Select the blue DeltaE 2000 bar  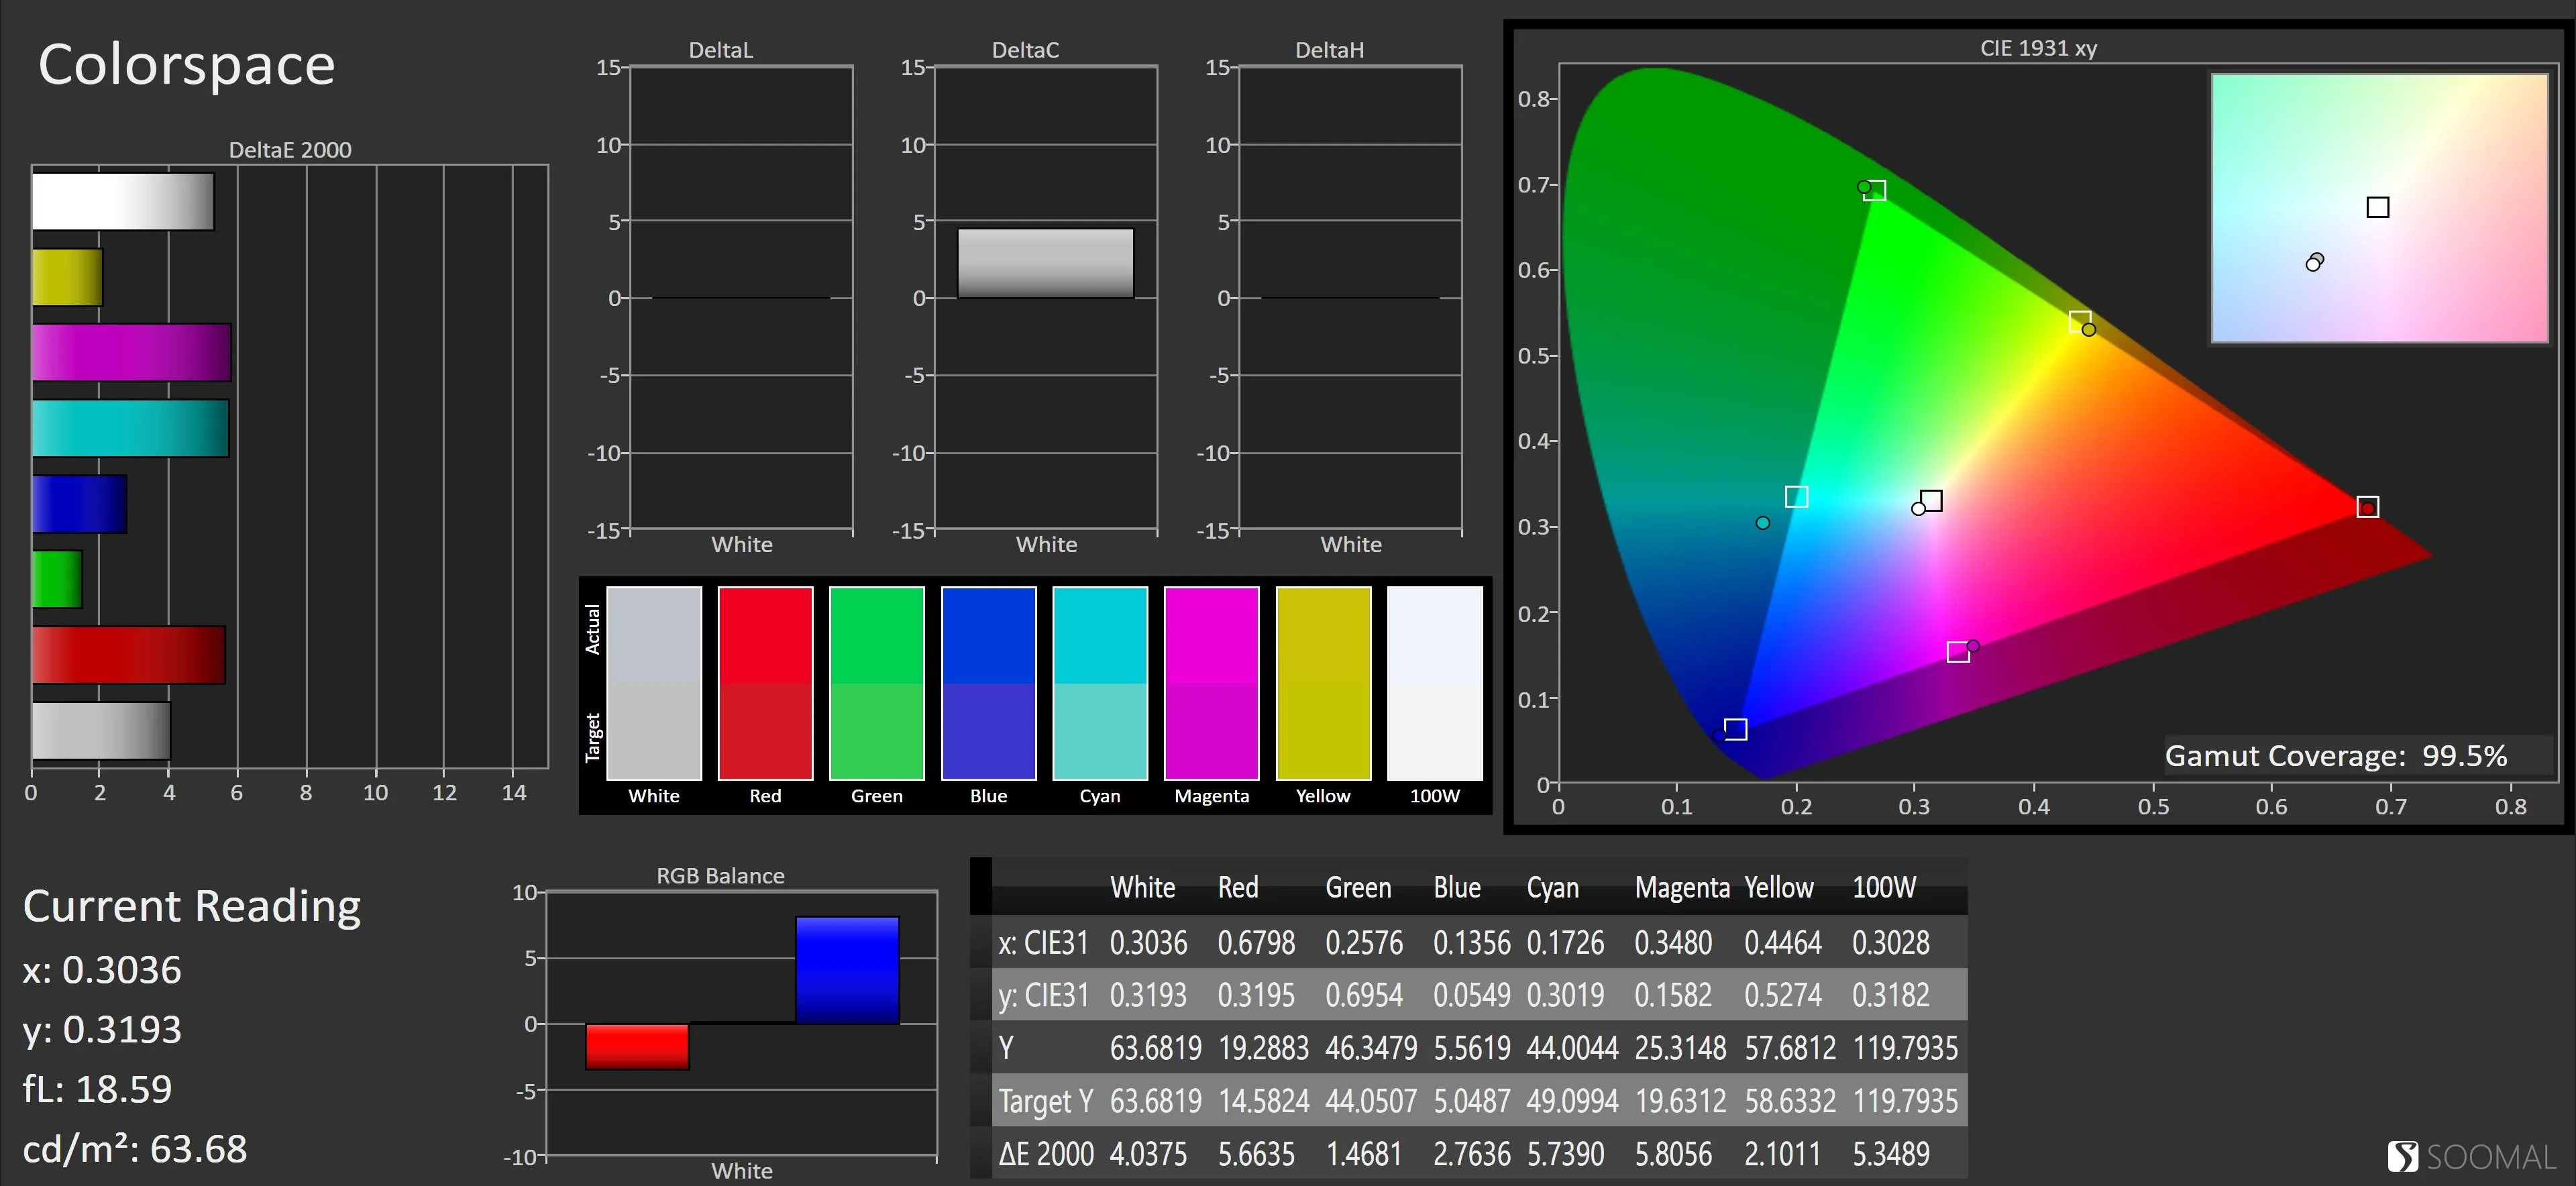tap(79, 503)
